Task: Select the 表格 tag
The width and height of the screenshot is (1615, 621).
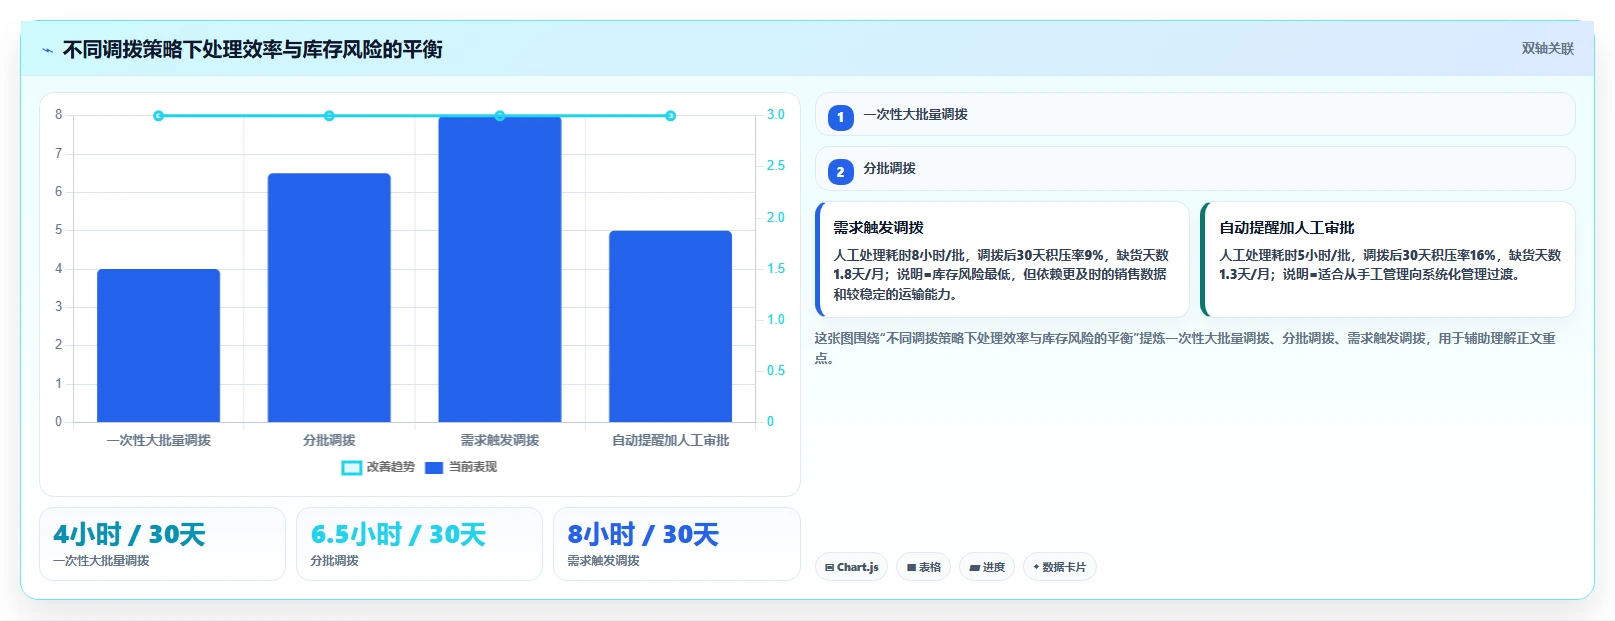Action: 923,567
